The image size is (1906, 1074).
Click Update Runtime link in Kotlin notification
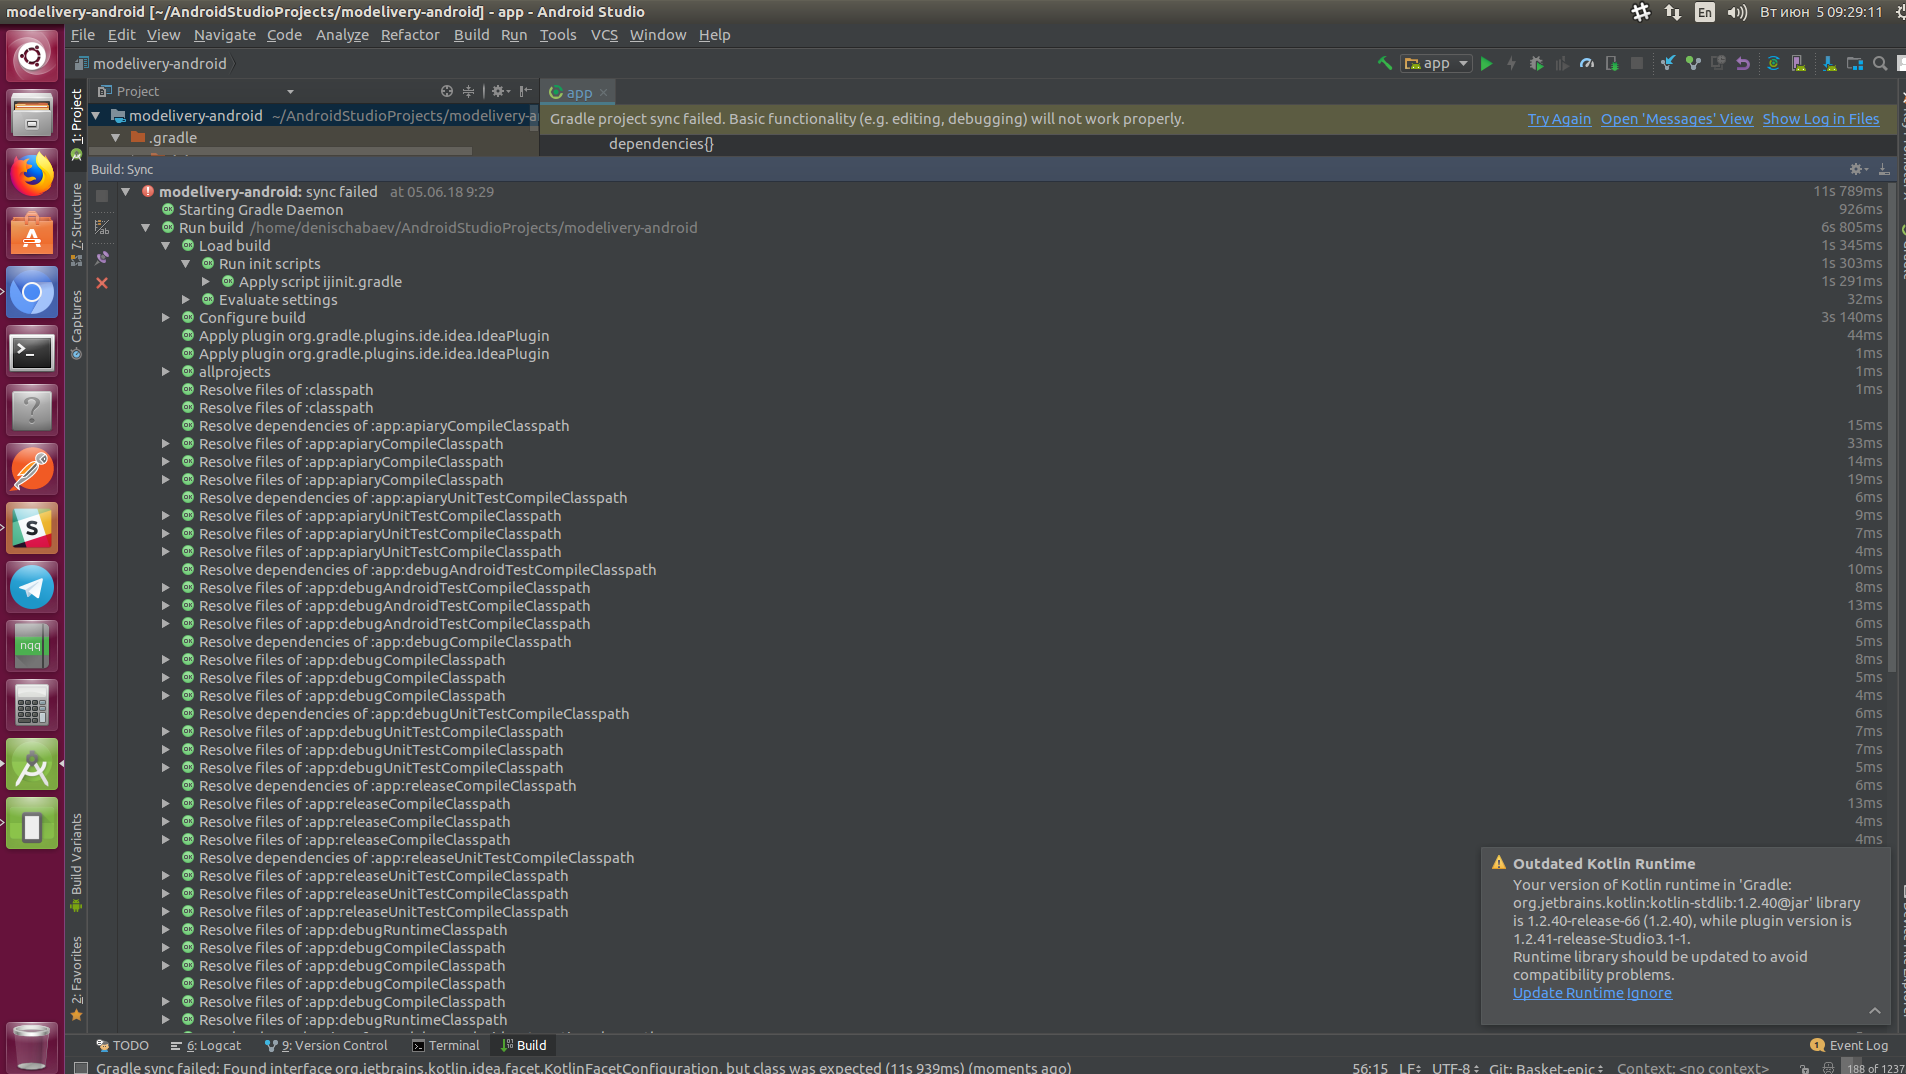(x=1568, y=992)
